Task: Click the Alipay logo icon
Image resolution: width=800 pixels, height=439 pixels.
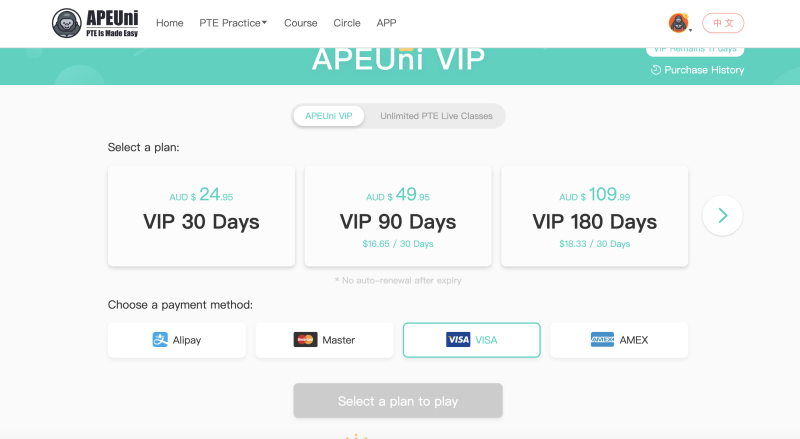Action: 160,339
